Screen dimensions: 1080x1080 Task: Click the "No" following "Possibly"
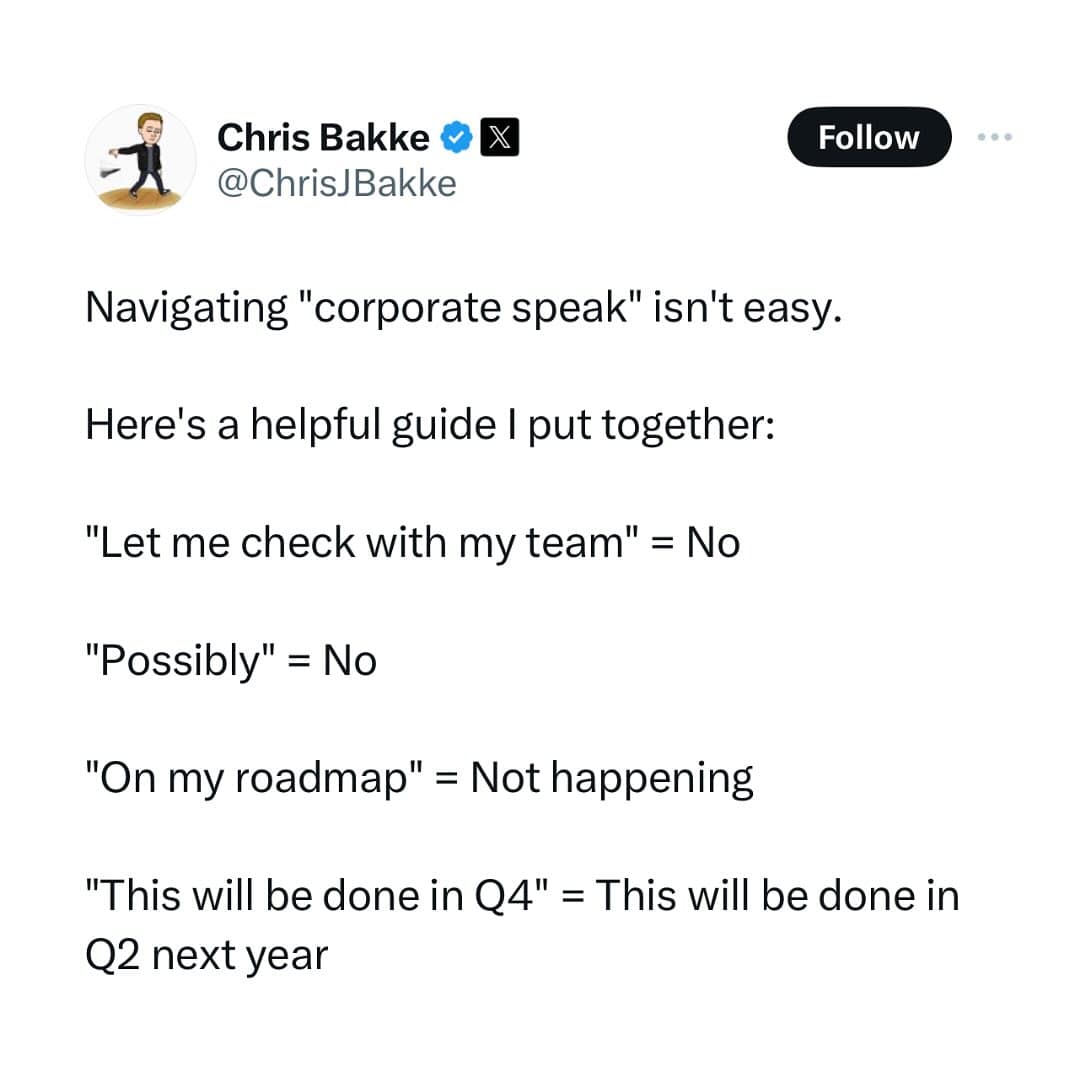tap(350, 661)
